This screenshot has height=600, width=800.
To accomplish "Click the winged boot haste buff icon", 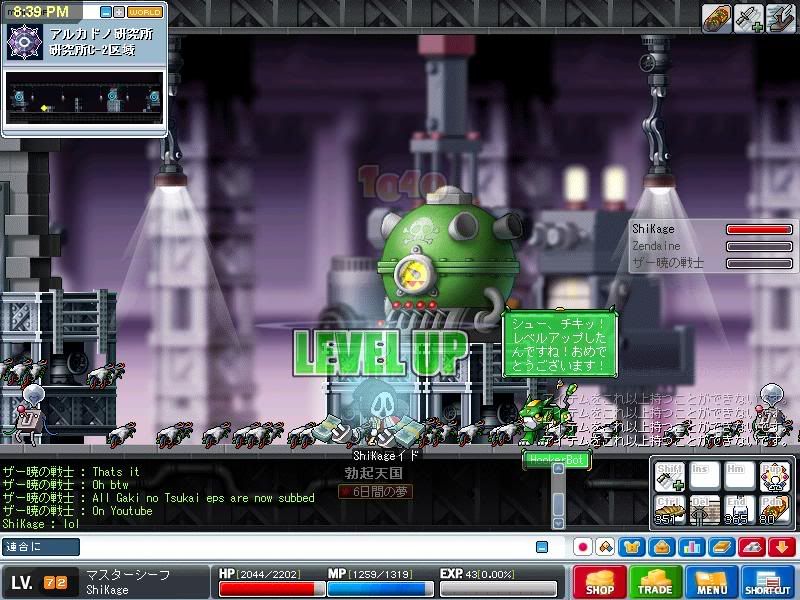I will tap(781, 18).
